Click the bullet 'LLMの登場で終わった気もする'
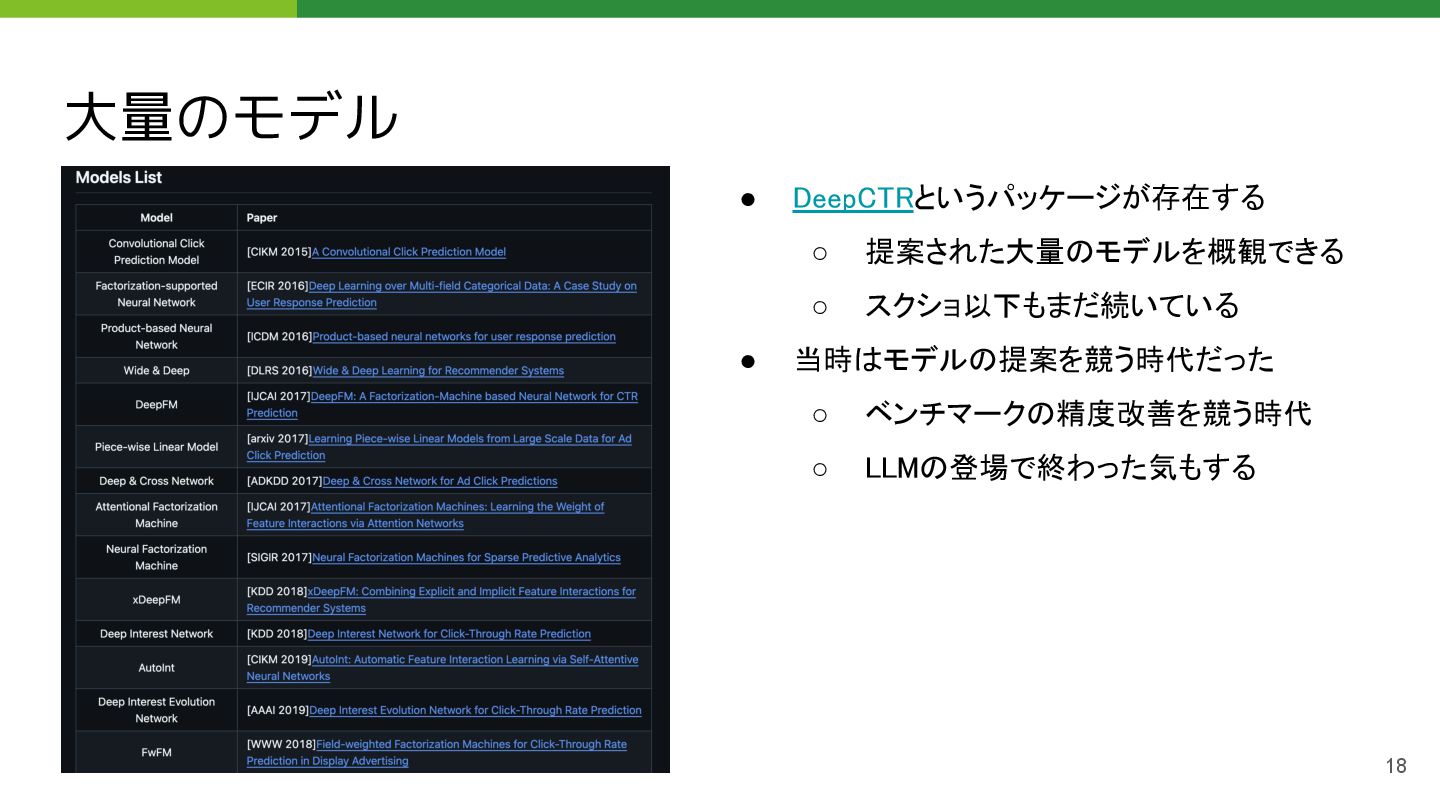 (x=1061, y=468)
